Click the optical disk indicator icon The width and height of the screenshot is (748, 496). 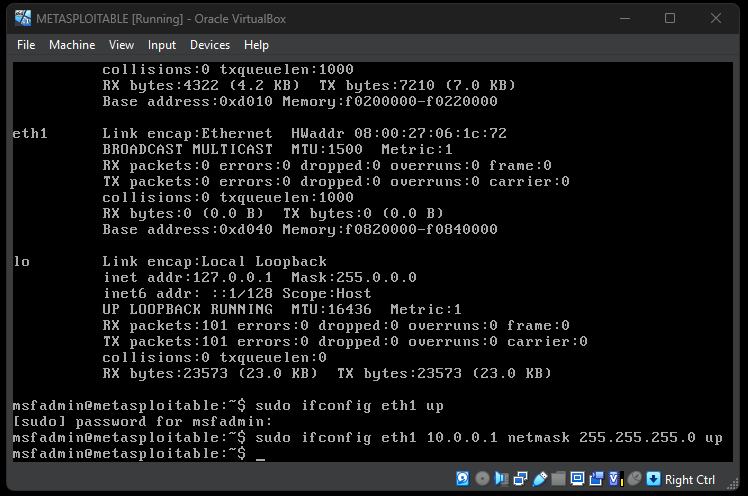coord(482,479)
